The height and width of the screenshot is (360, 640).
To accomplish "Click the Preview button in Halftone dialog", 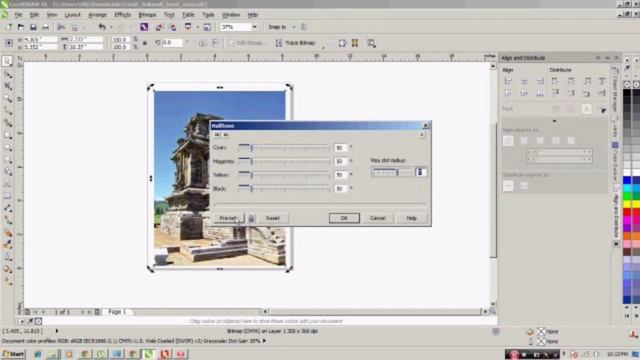I will pyautogui.click(x=229, y=218).
